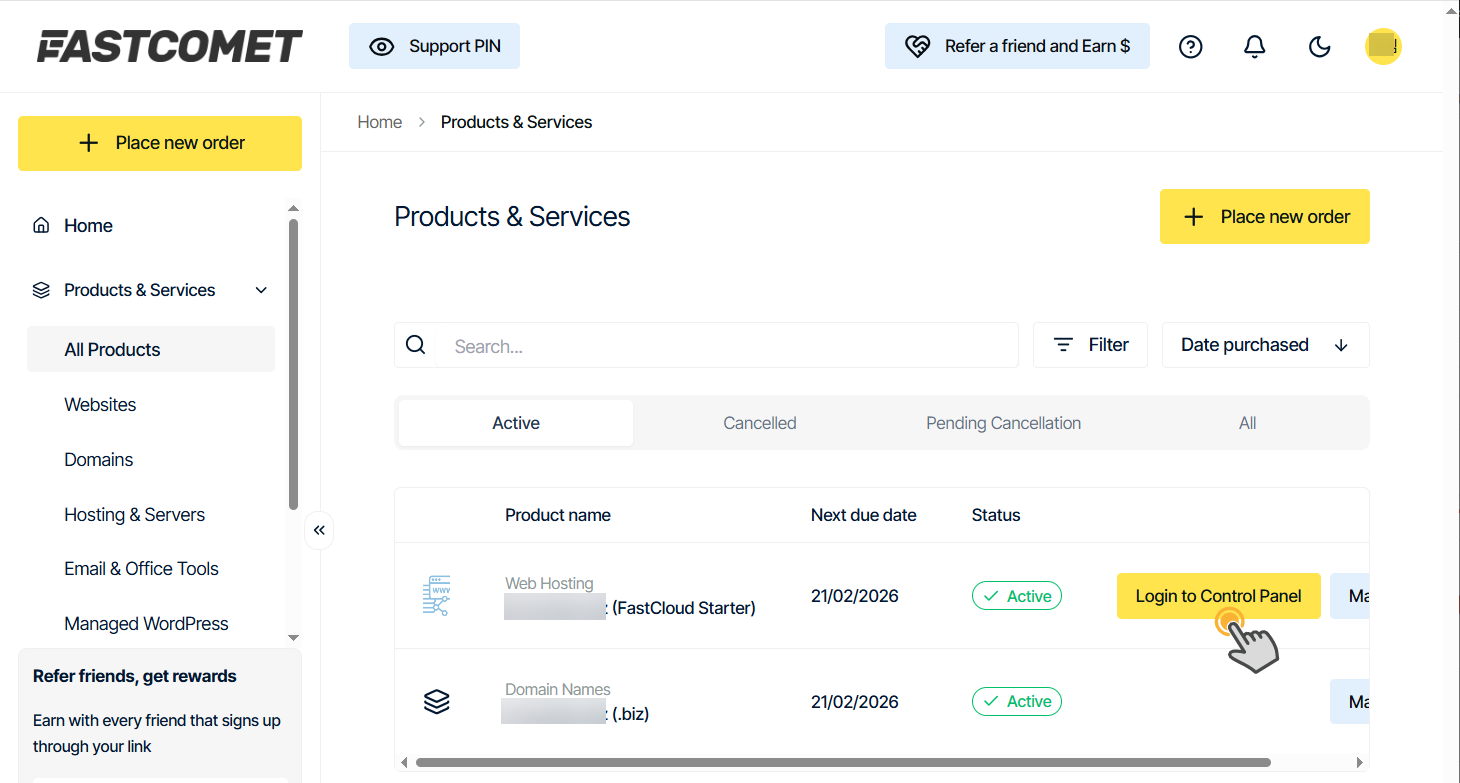Screen dimensions: 1460x783
Task: Open Email & Office Tools in sidebar
Action: tap(141, 568)
